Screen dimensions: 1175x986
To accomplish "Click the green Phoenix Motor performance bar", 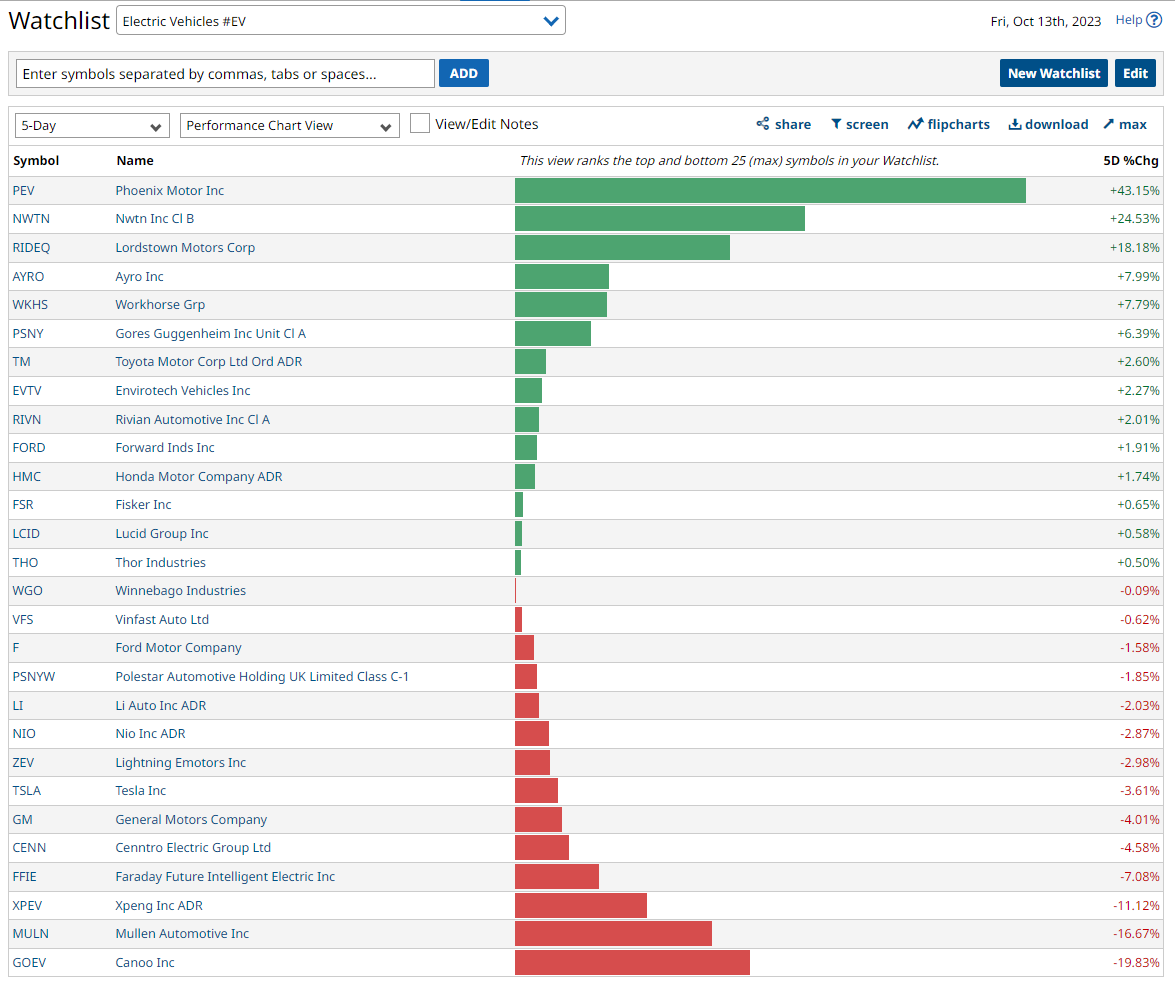I will (770, 190).
